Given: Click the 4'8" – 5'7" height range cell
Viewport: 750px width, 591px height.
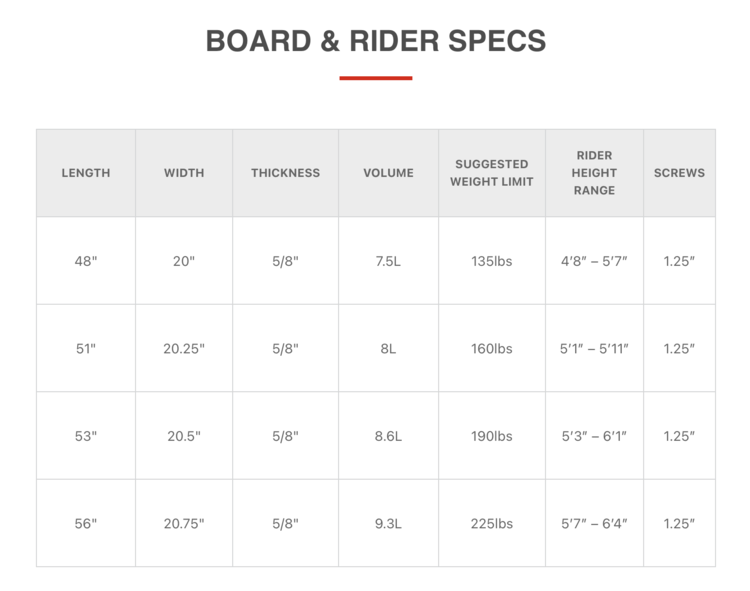Looking at the screenshot, I should click(x=594, y=261).
